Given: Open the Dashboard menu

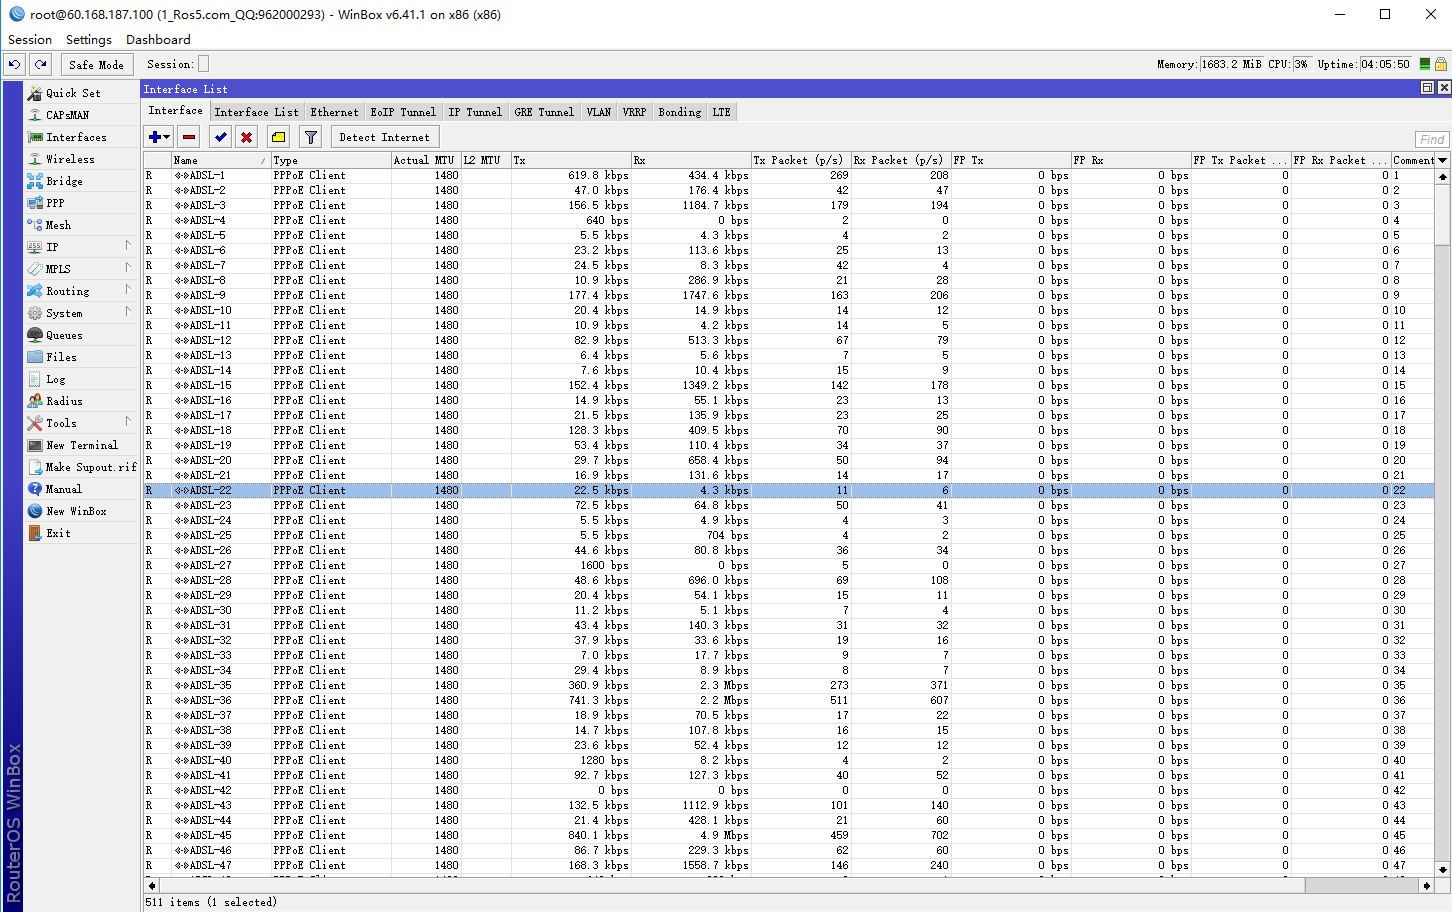Looking at the screenshot, I should 158,40.
